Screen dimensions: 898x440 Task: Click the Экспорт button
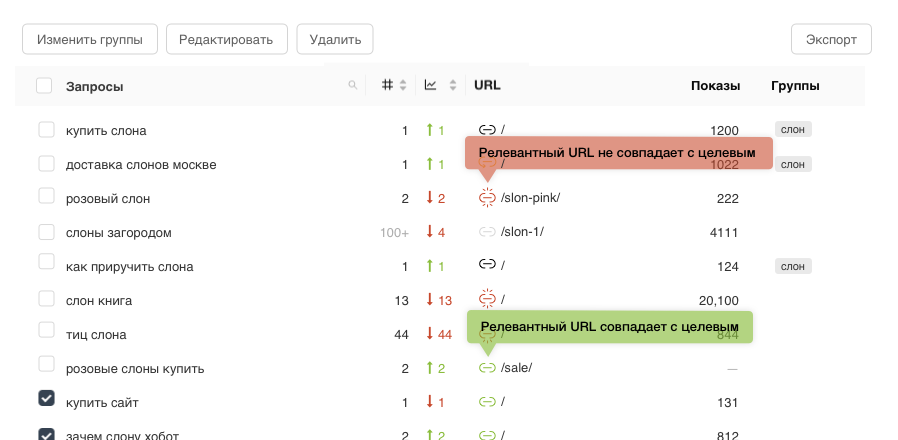coord(831,39)
